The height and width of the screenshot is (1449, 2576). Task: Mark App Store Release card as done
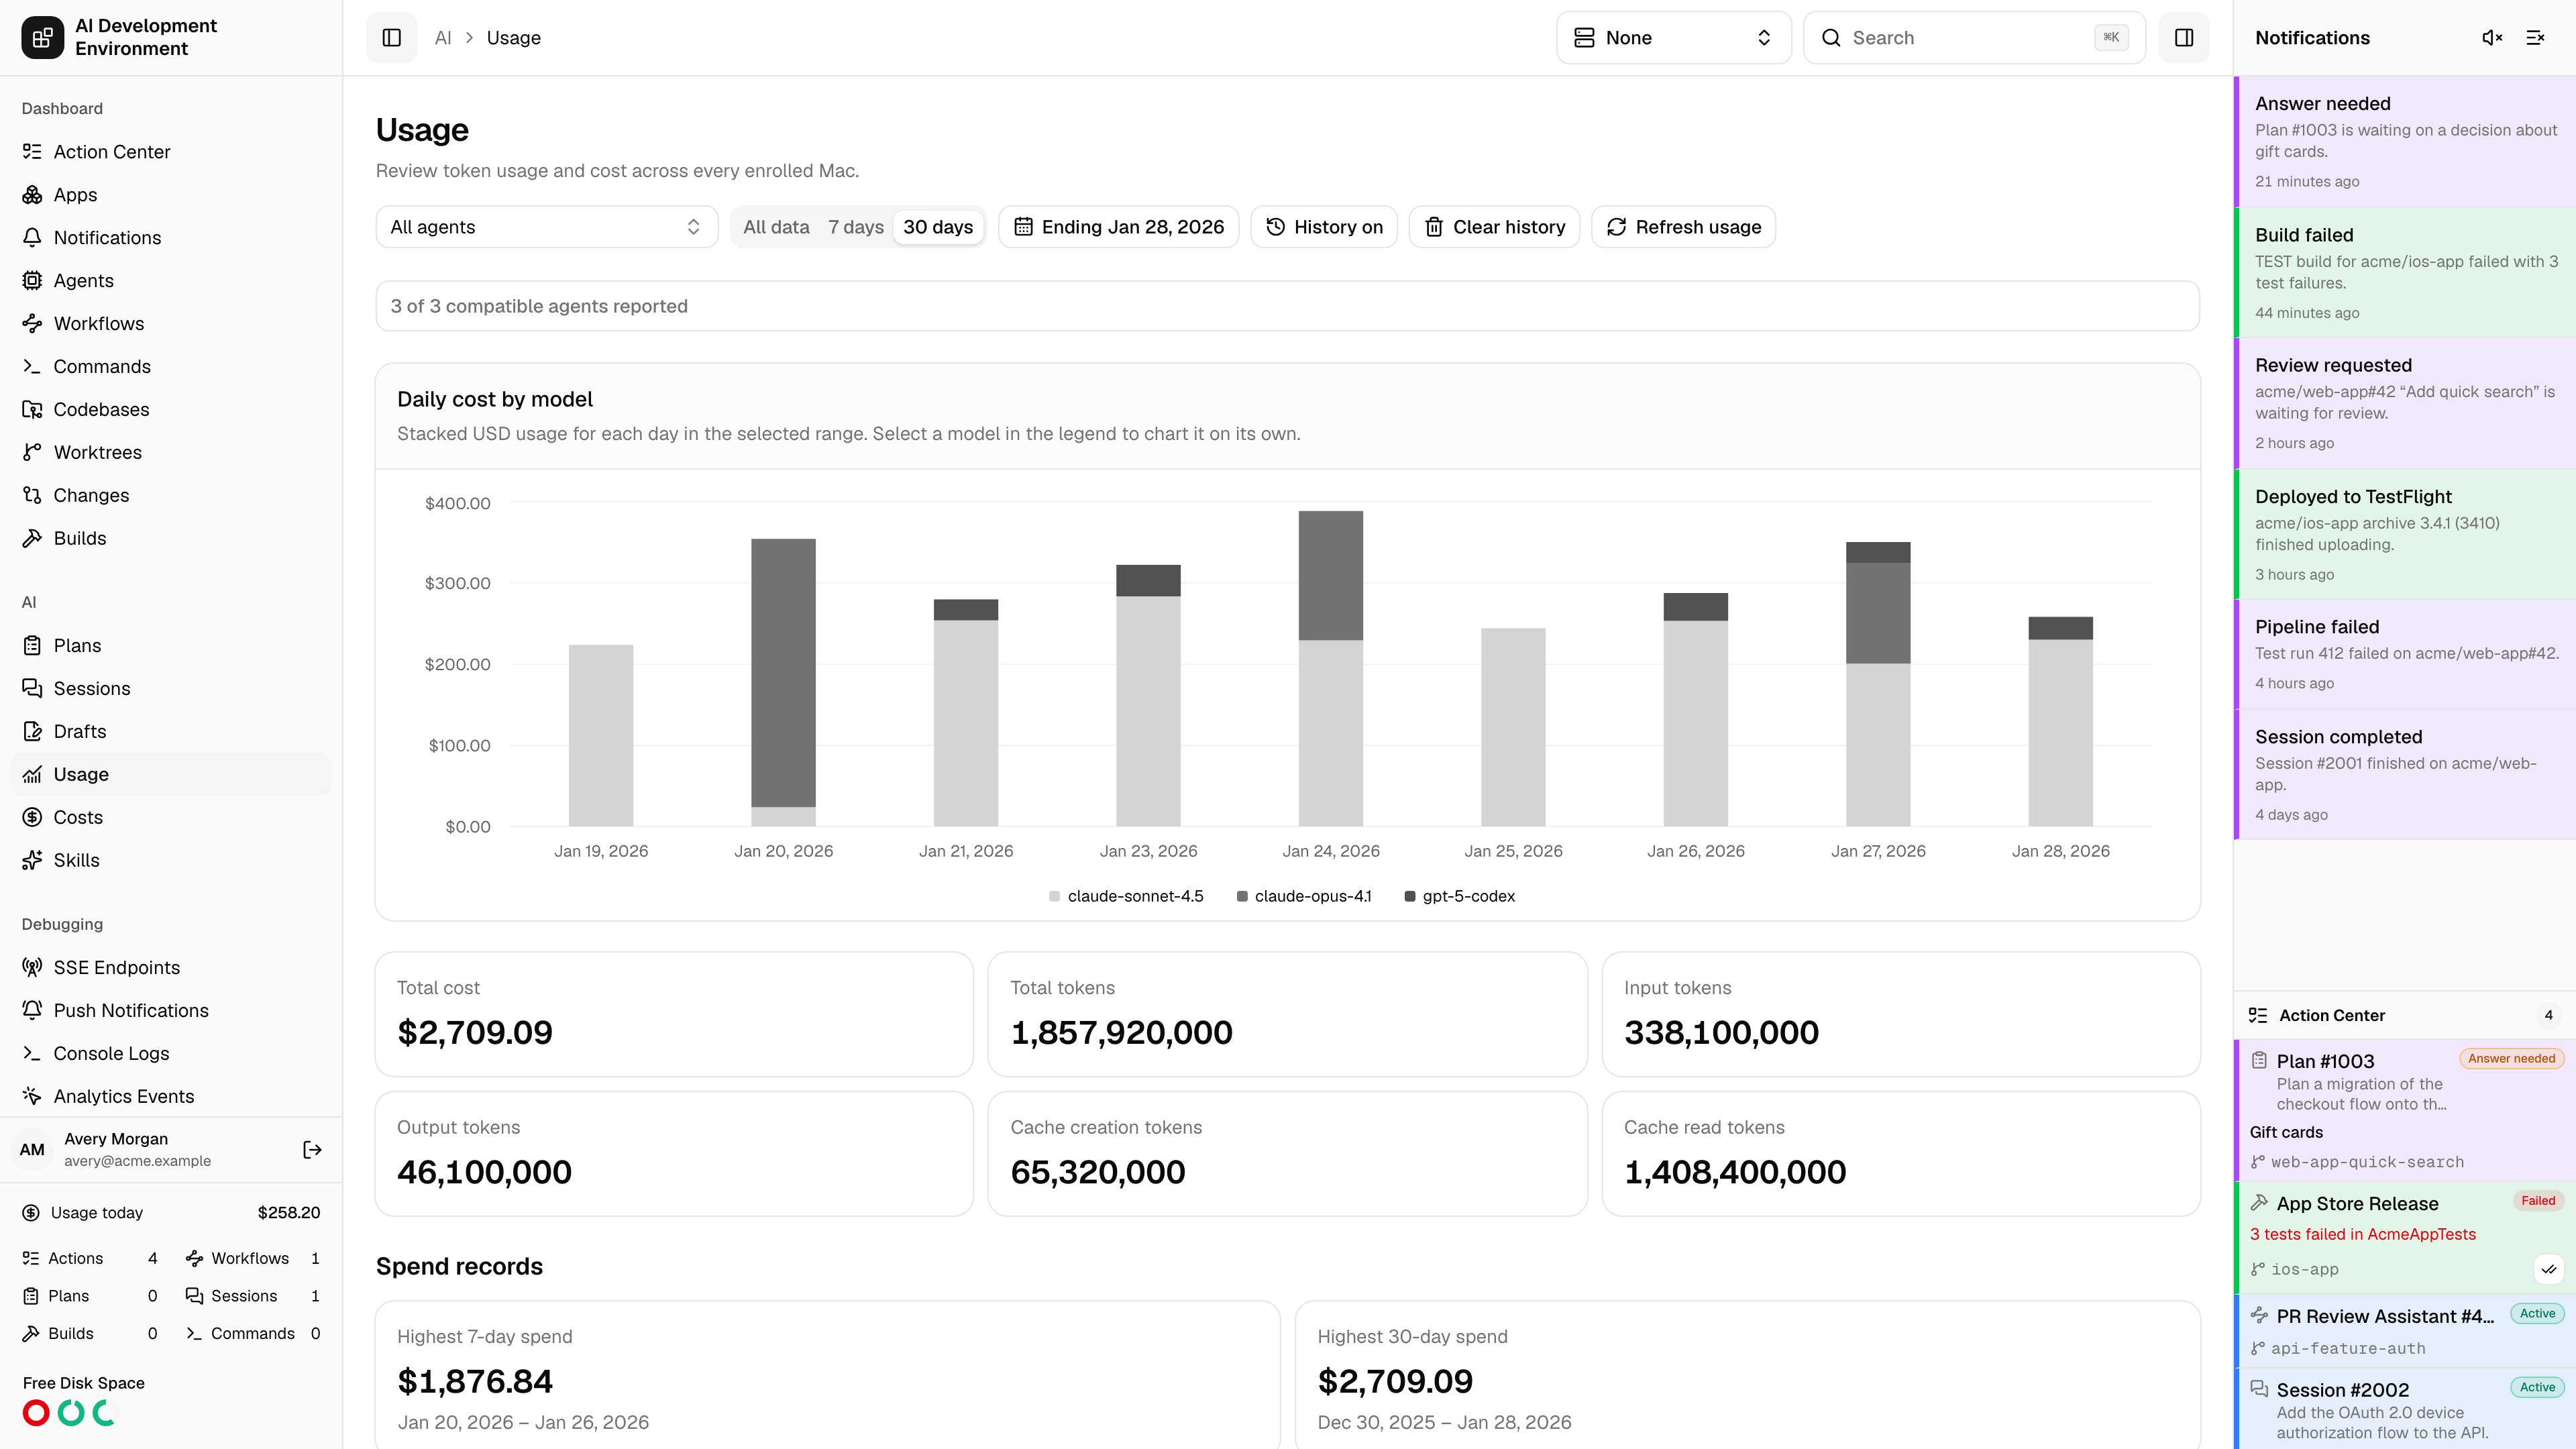point(2549,1269)
